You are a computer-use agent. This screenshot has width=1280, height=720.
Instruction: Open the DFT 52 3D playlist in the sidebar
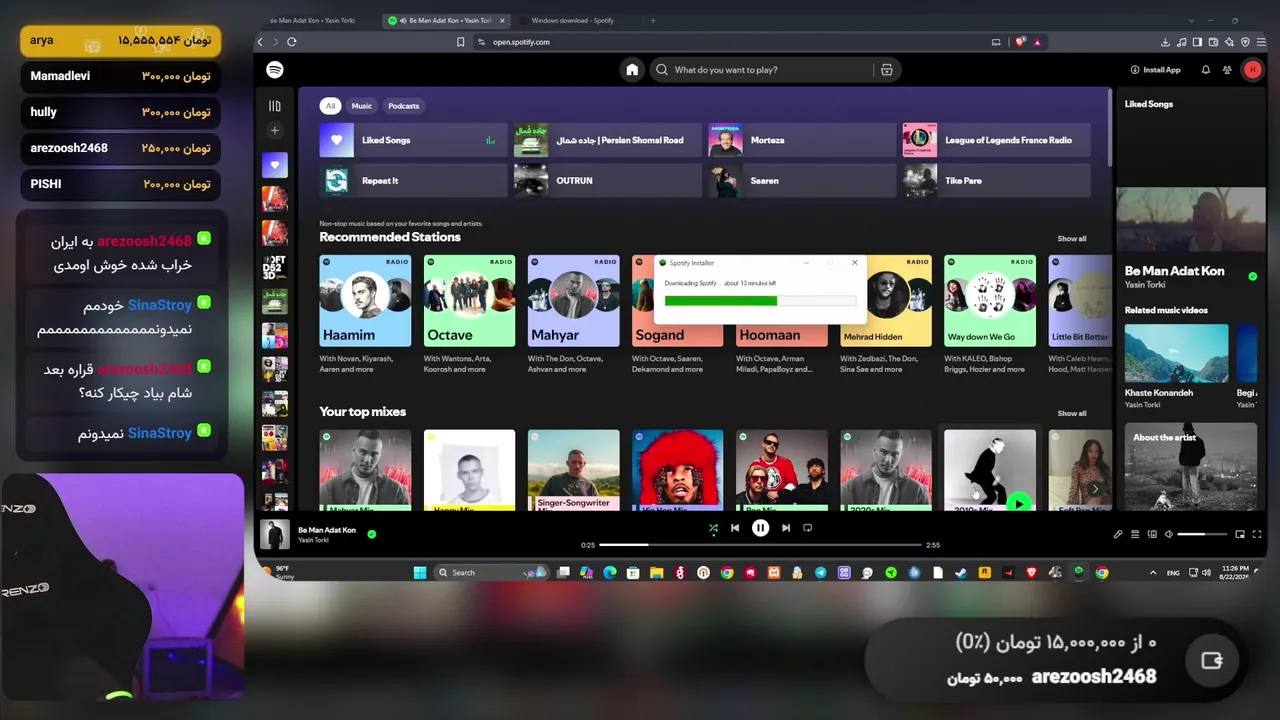click(274, 267)
